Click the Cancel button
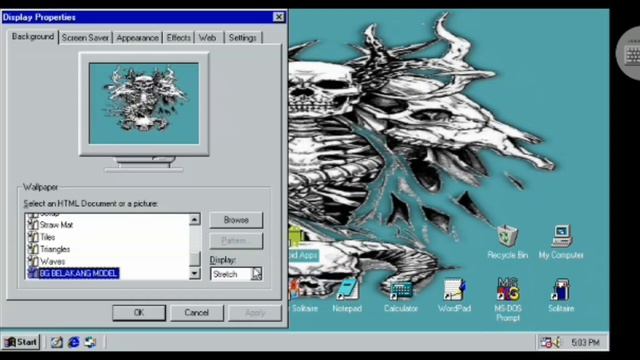 pos(197,313)
